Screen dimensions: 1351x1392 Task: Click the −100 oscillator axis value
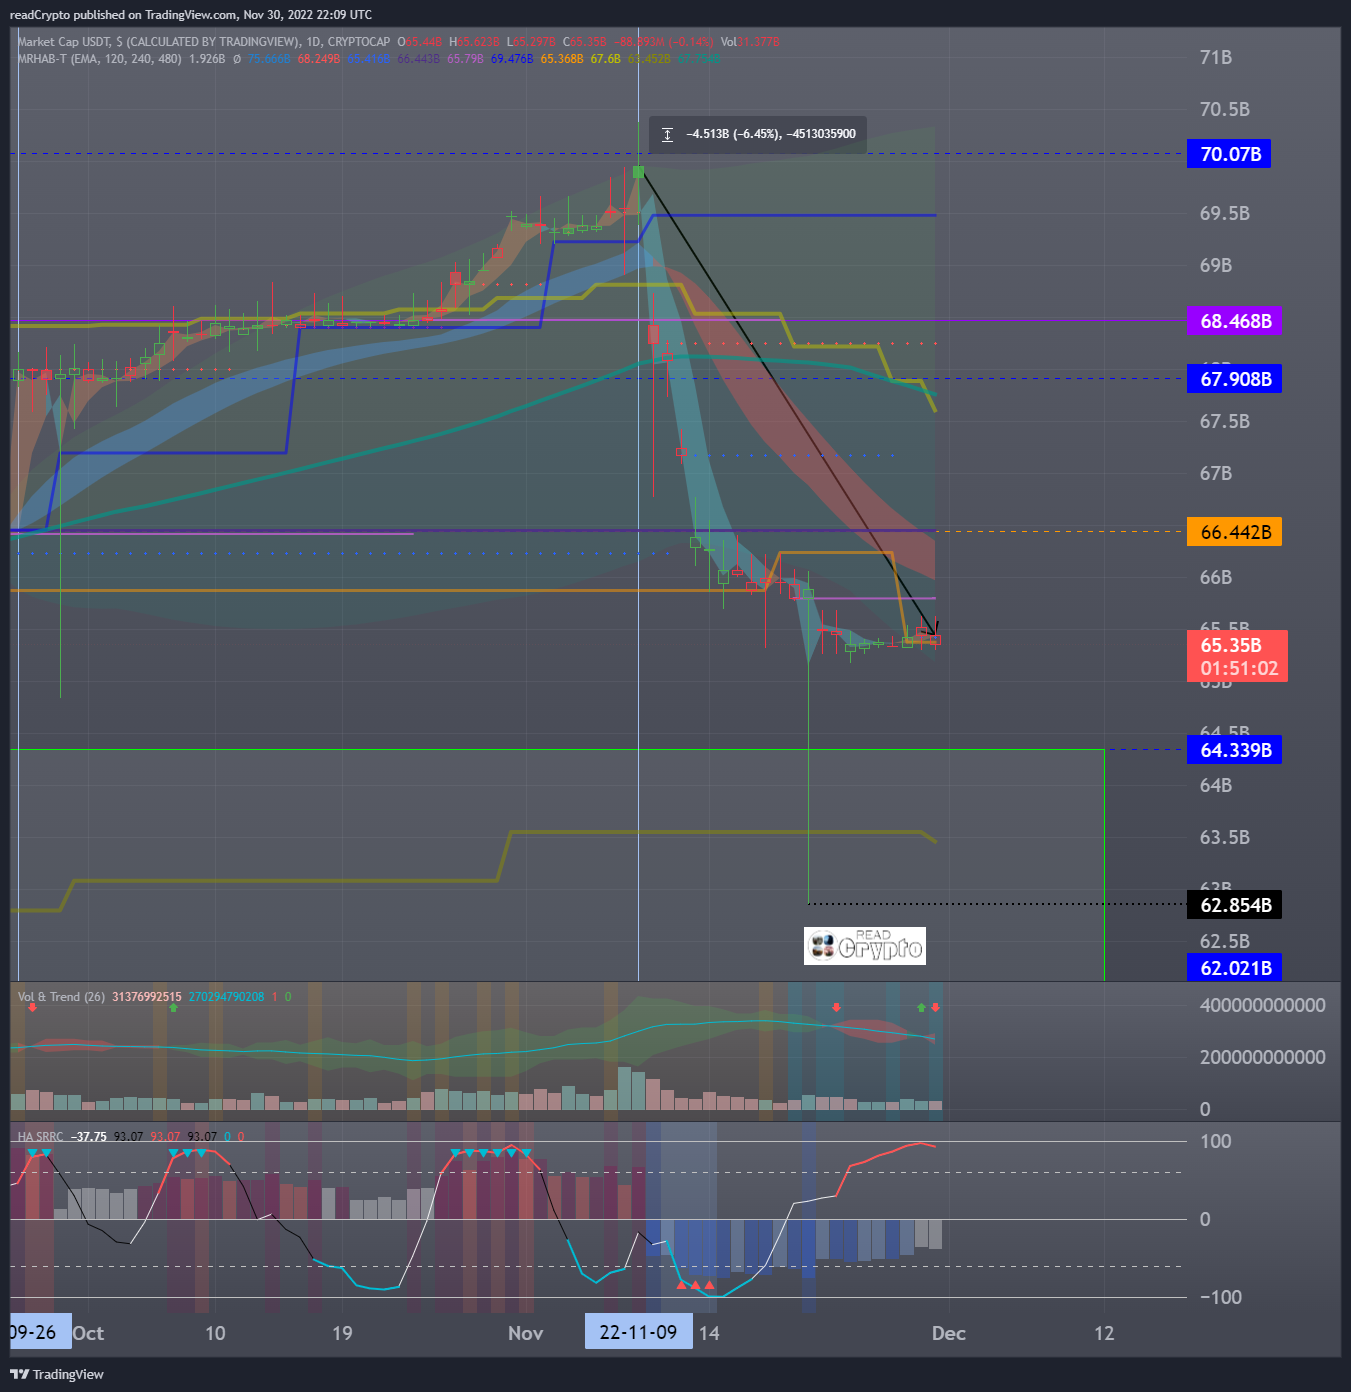pos(1221,1297)
